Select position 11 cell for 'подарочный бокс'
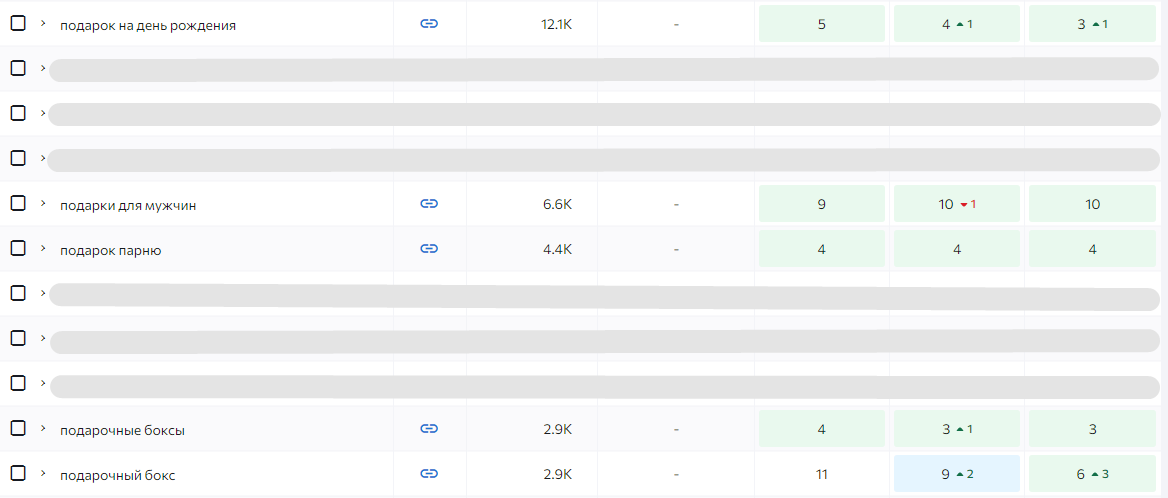 (x=821, y=474)
